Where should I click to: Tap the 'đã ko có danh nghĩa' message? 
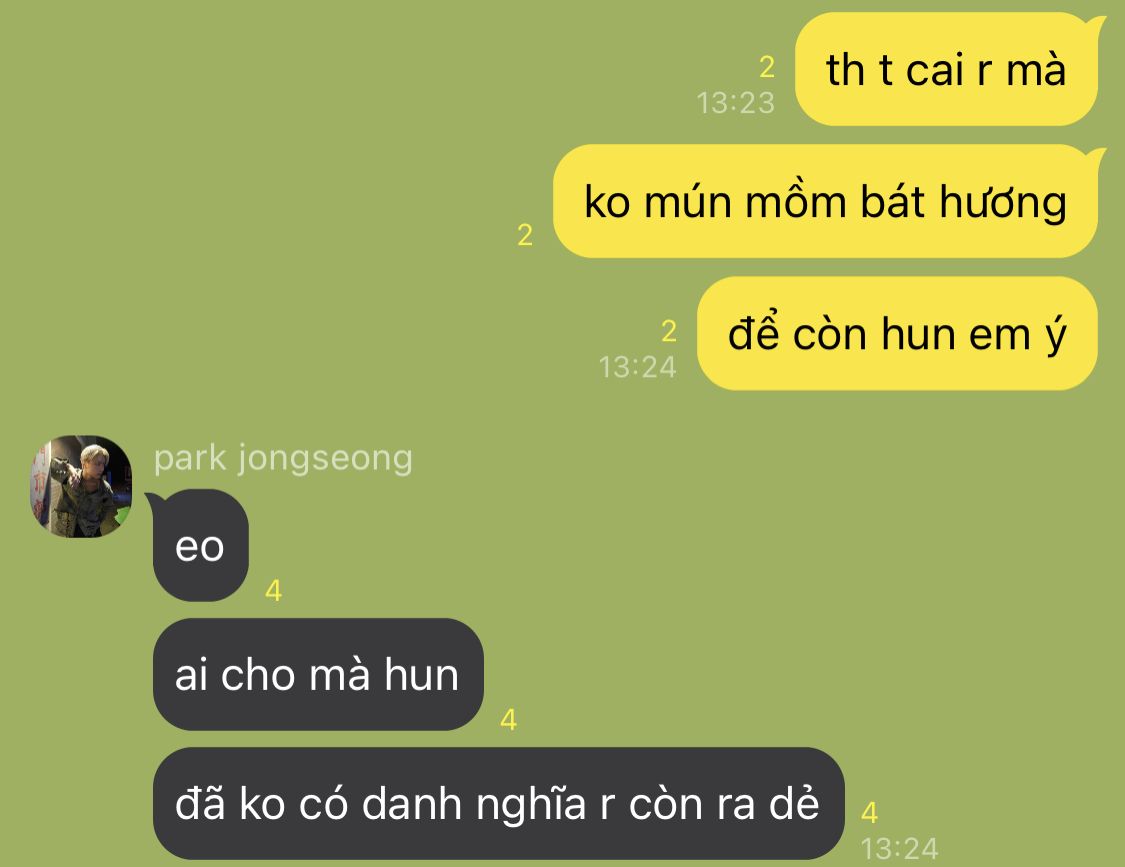(x=498, y=803)
